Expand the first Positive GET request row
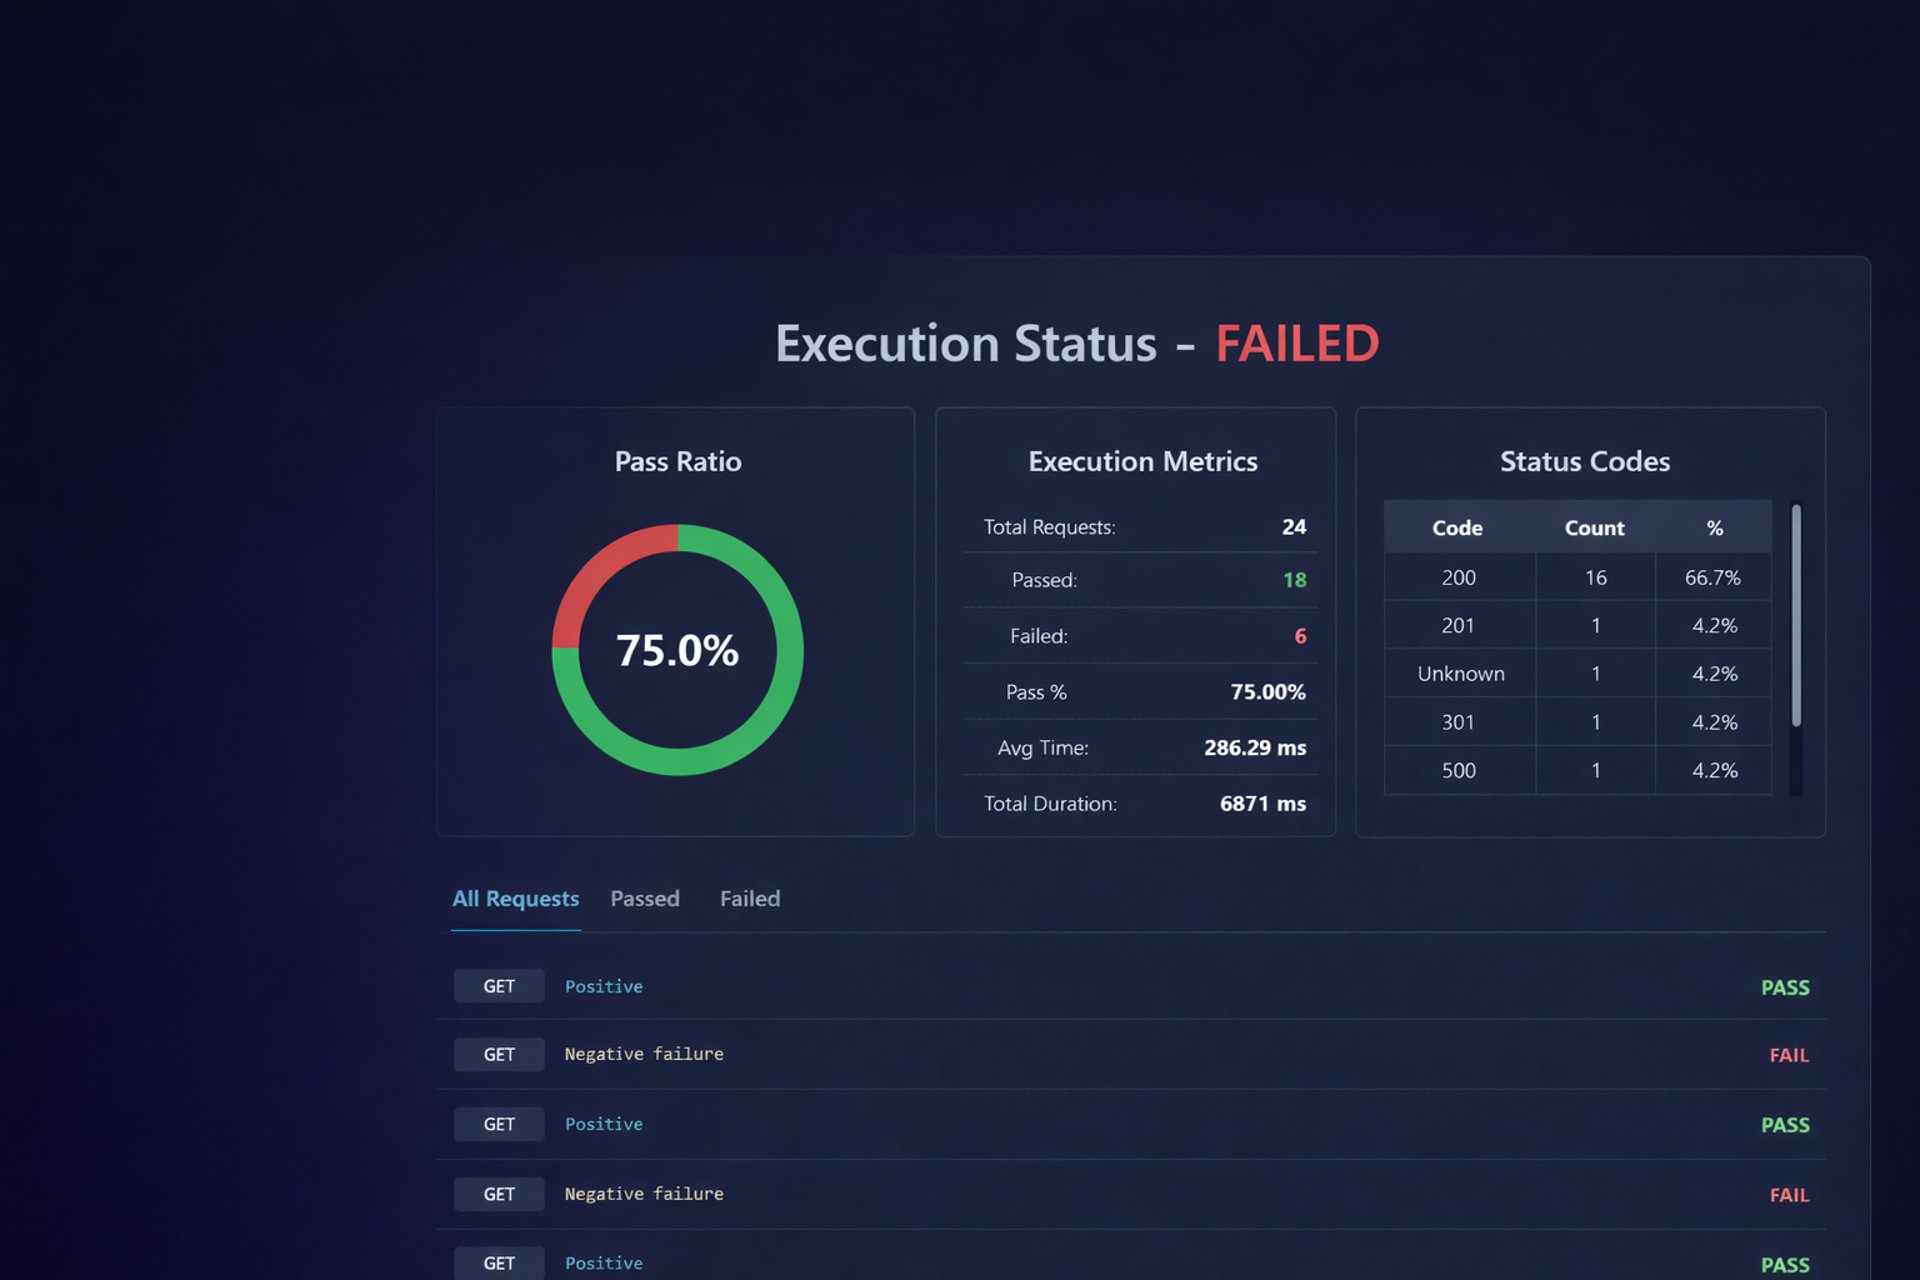Viewport: 1920px width, 1280px height. pyautogui.click(x=603, y=986)
